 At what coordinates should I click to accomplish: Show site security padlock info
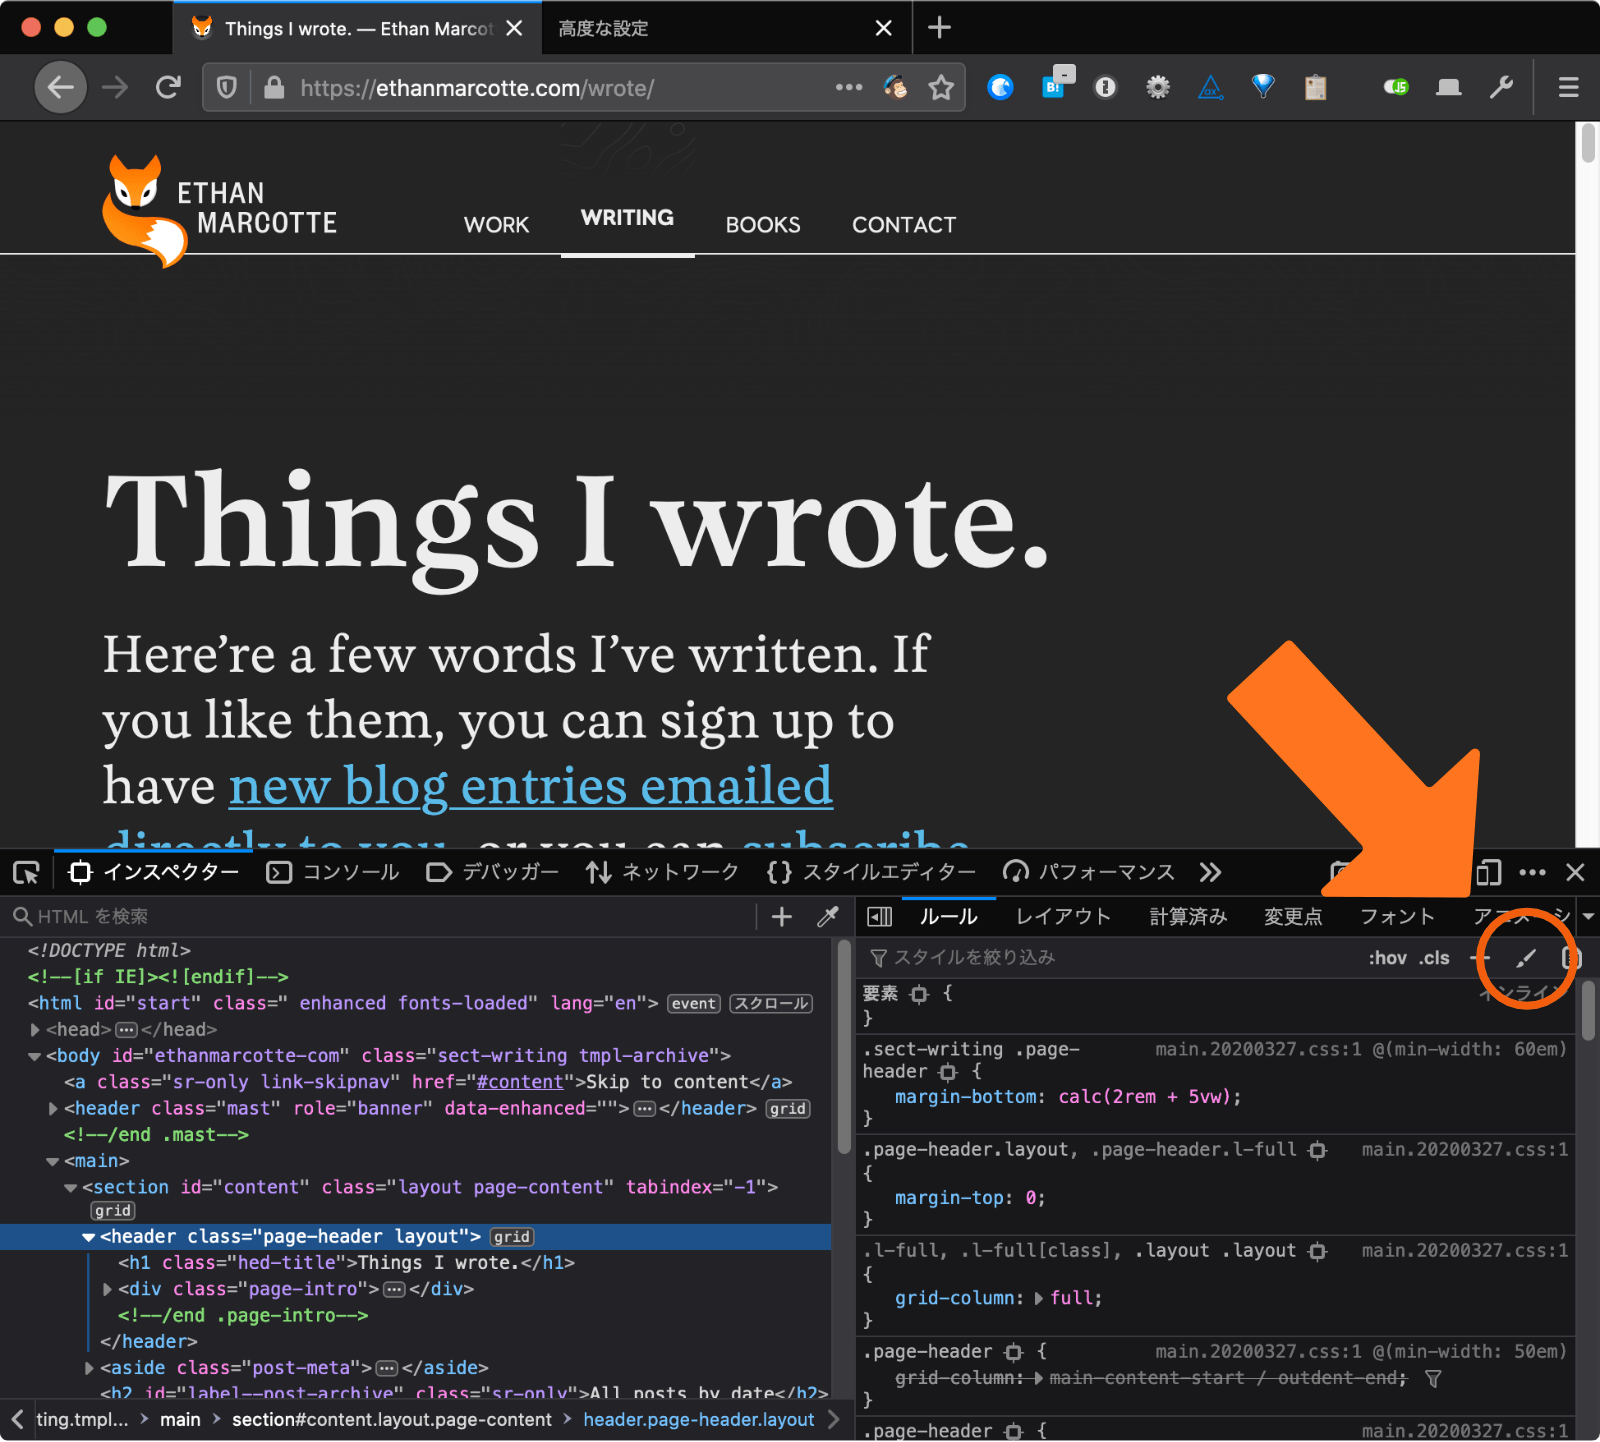[273, 88]
